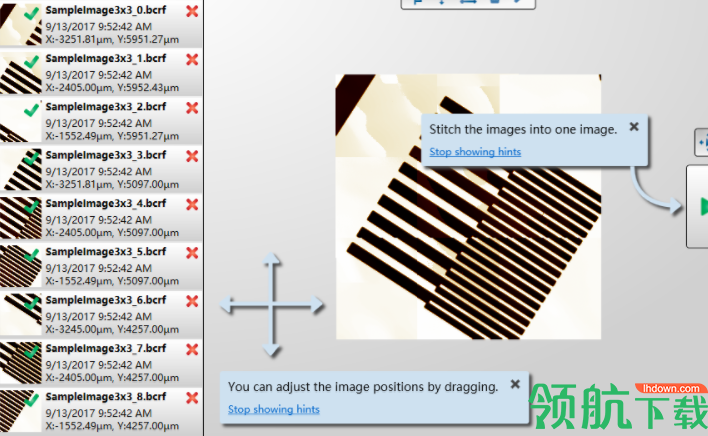Select file name SampleImage3x3_0.bcrf

point(106,10)
